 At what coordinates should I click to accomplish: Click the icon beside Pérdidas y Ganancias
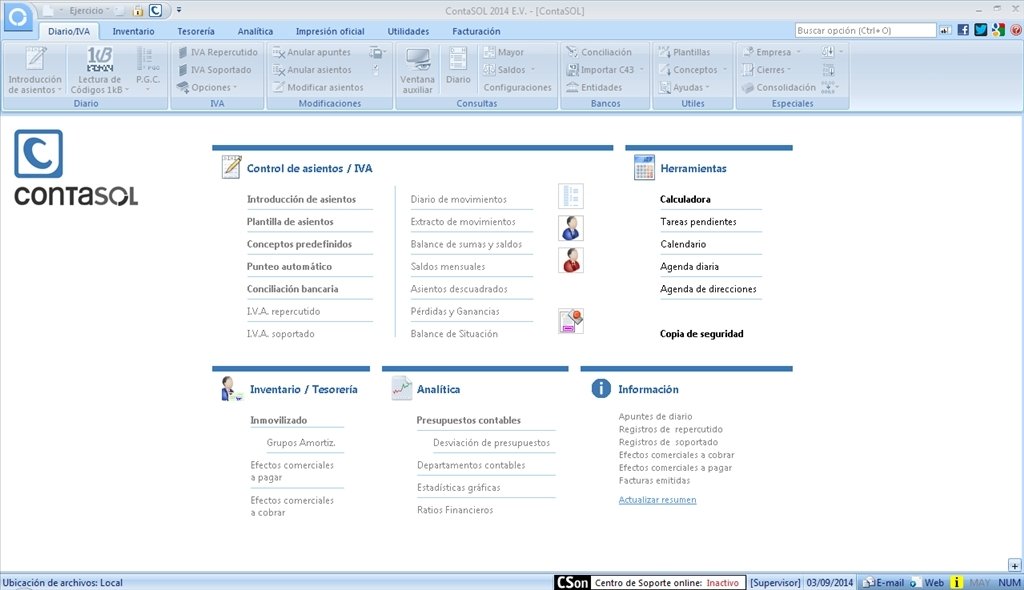pyautogui.click(x=571, y=321)
